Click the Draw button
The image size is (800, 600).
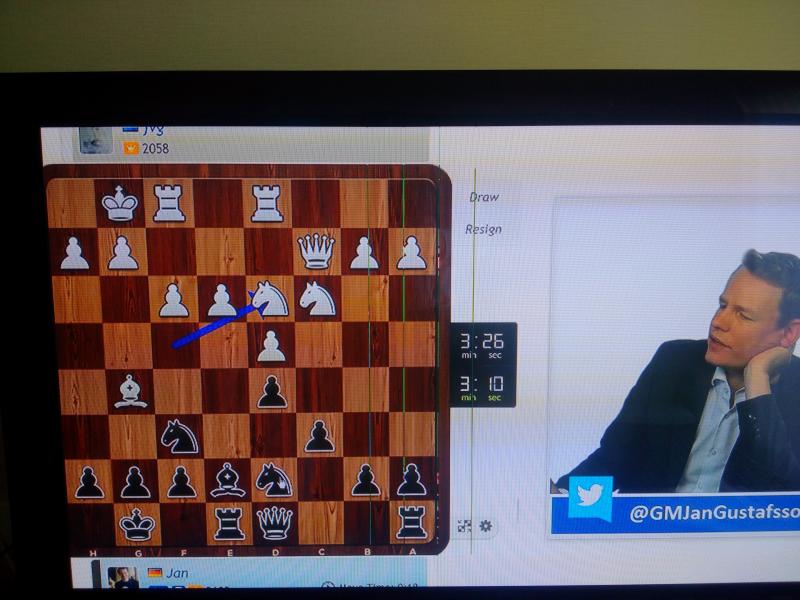point(483,198)
